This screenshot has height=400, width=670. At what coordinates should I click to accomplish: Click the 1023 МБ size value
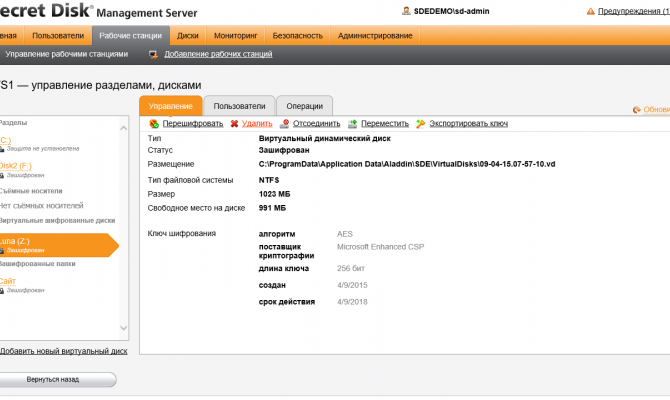pos(274,194)
